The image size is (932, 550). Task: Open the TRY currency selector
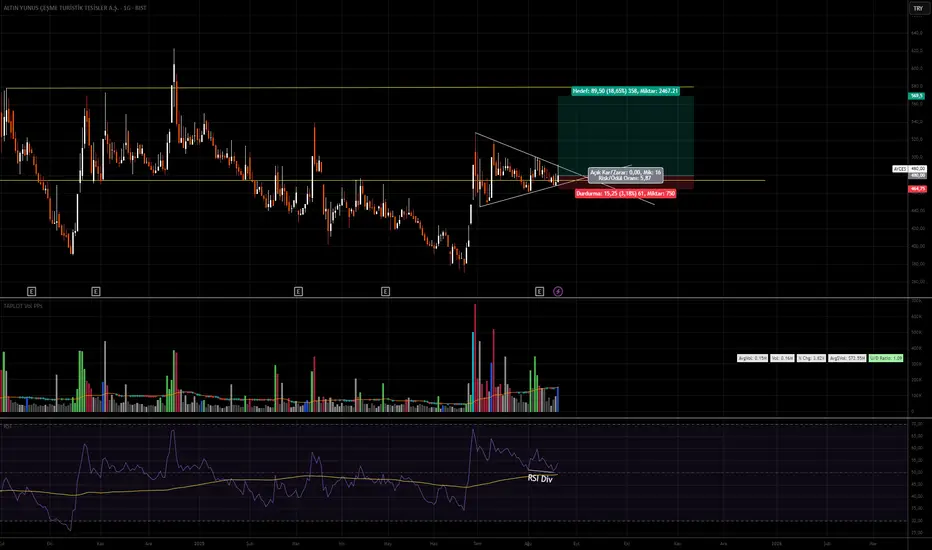click(918, 8)
